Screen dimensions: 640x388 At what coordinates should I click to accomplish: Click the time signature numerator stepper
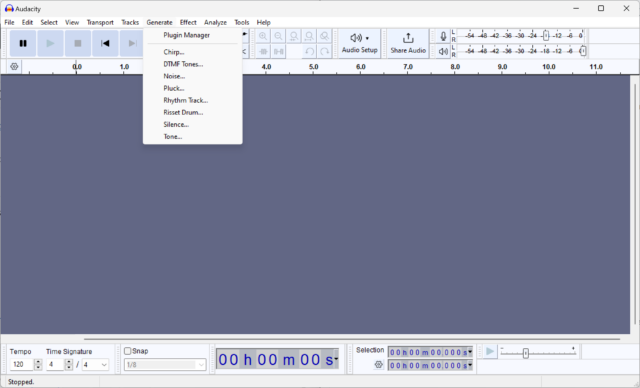tap(69, 364)
